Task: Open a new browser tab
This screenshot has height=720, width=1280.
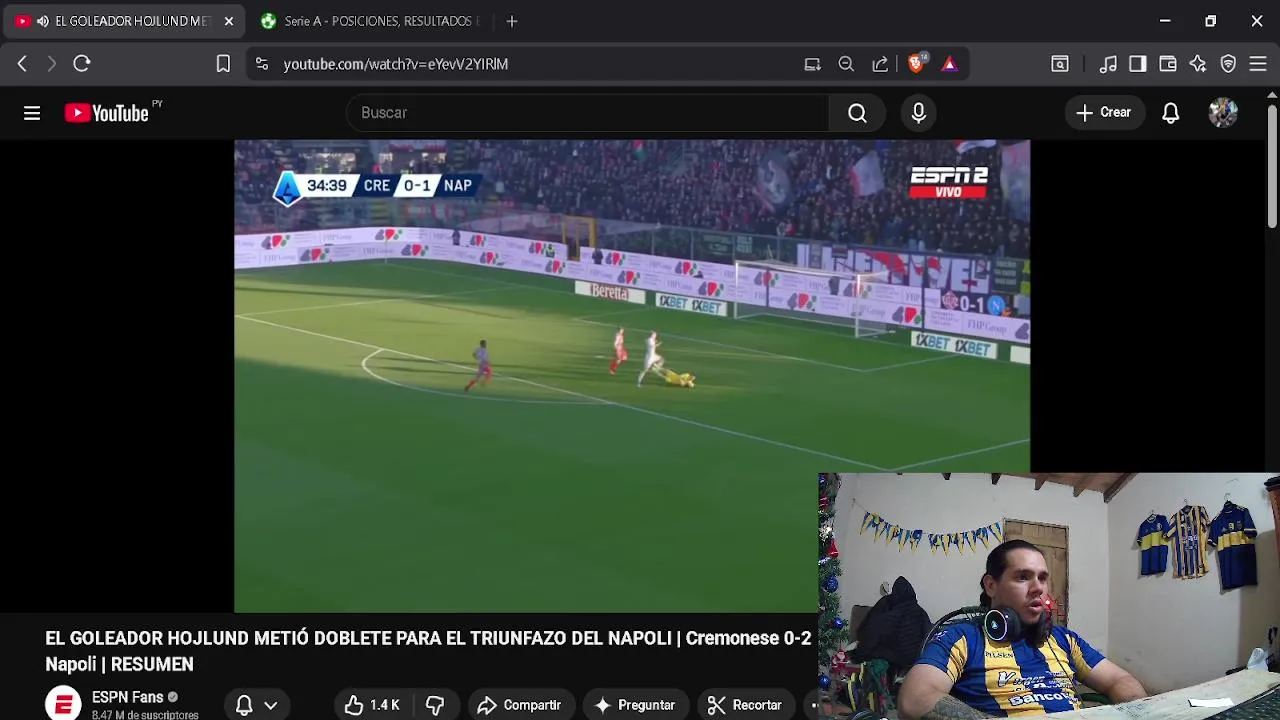Action: point(512,21)
